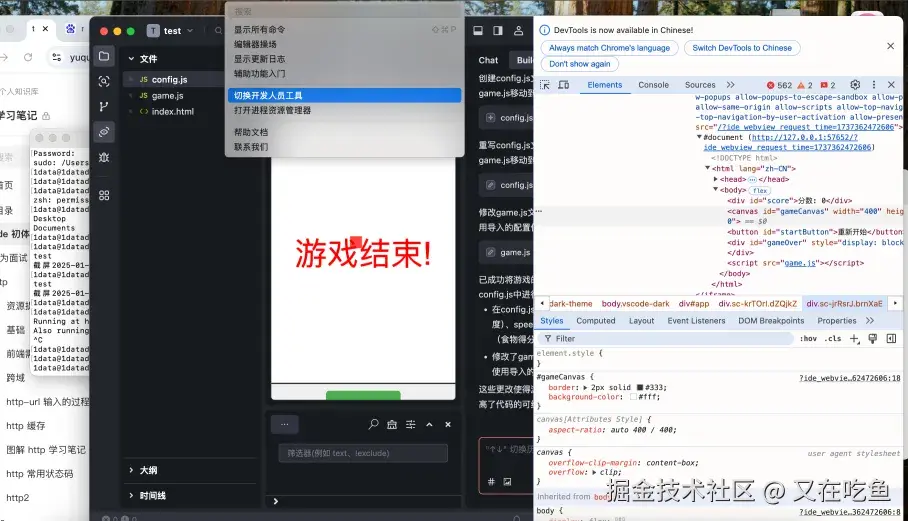Choose 帮助文档 in the command list
Screen dimensions: 908x521
[345, 132]
